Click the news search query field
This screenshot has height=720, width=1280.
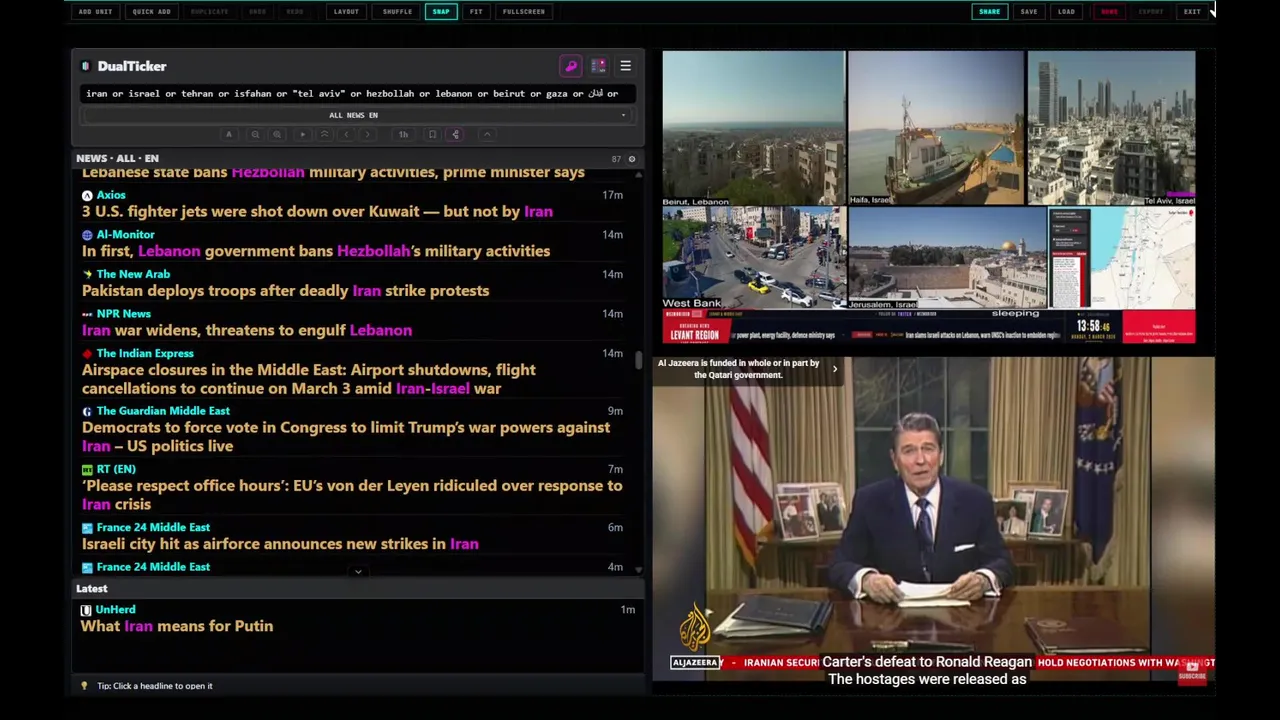coord(356,93)
